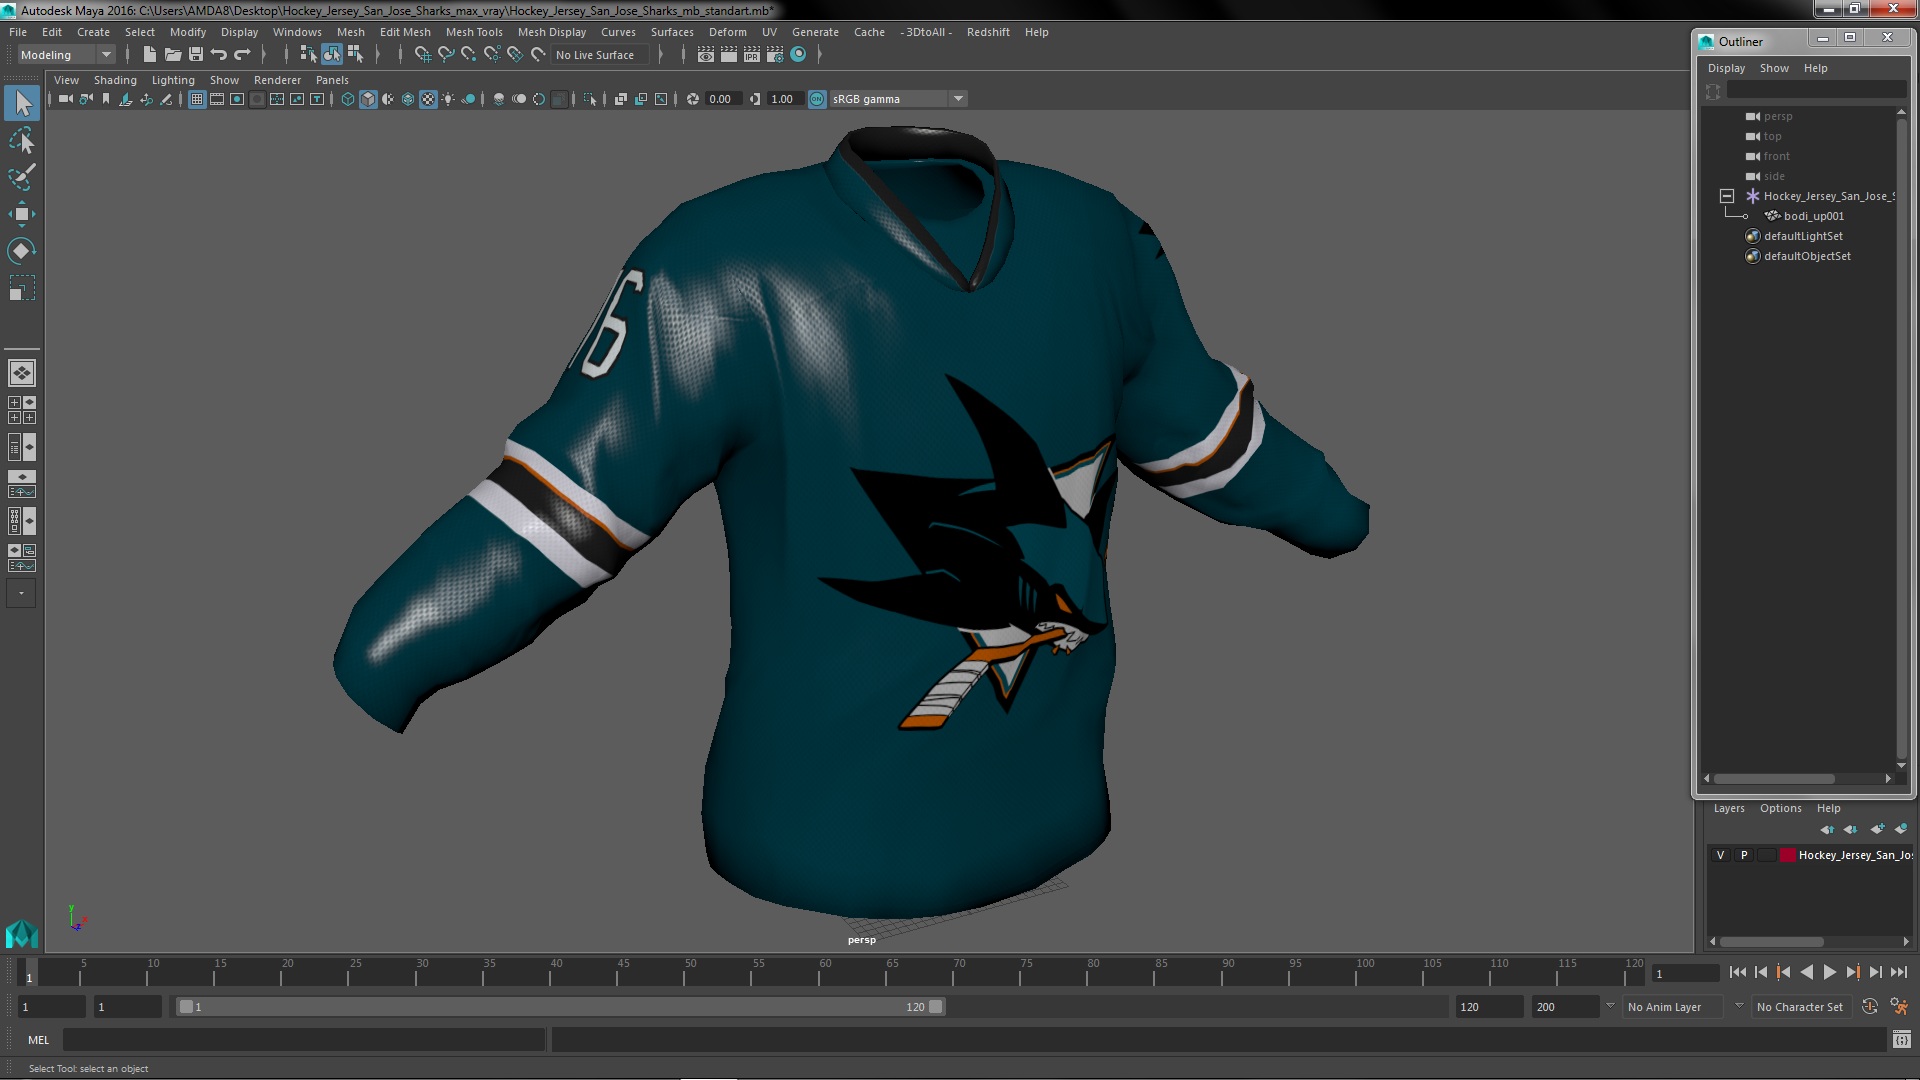
Task: Open the Edit Mesh menu
Action: (x=405, y=32)
